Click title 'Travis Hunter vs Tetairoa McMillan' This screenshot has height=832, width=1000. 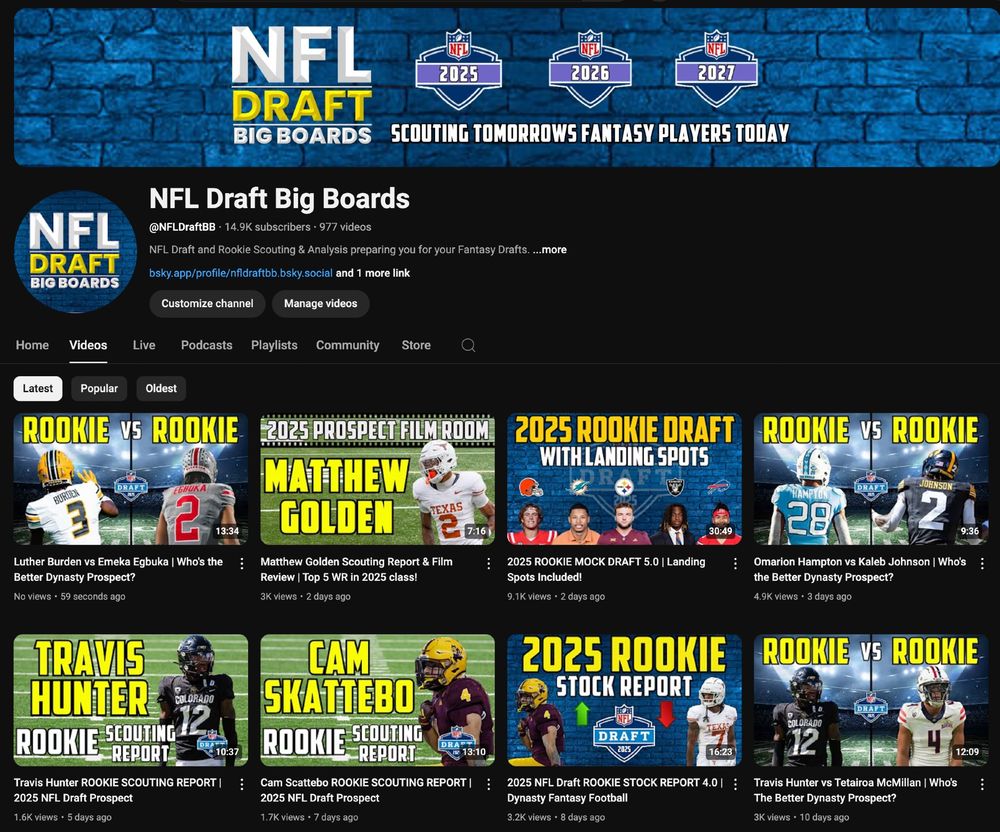click(855, 790)
